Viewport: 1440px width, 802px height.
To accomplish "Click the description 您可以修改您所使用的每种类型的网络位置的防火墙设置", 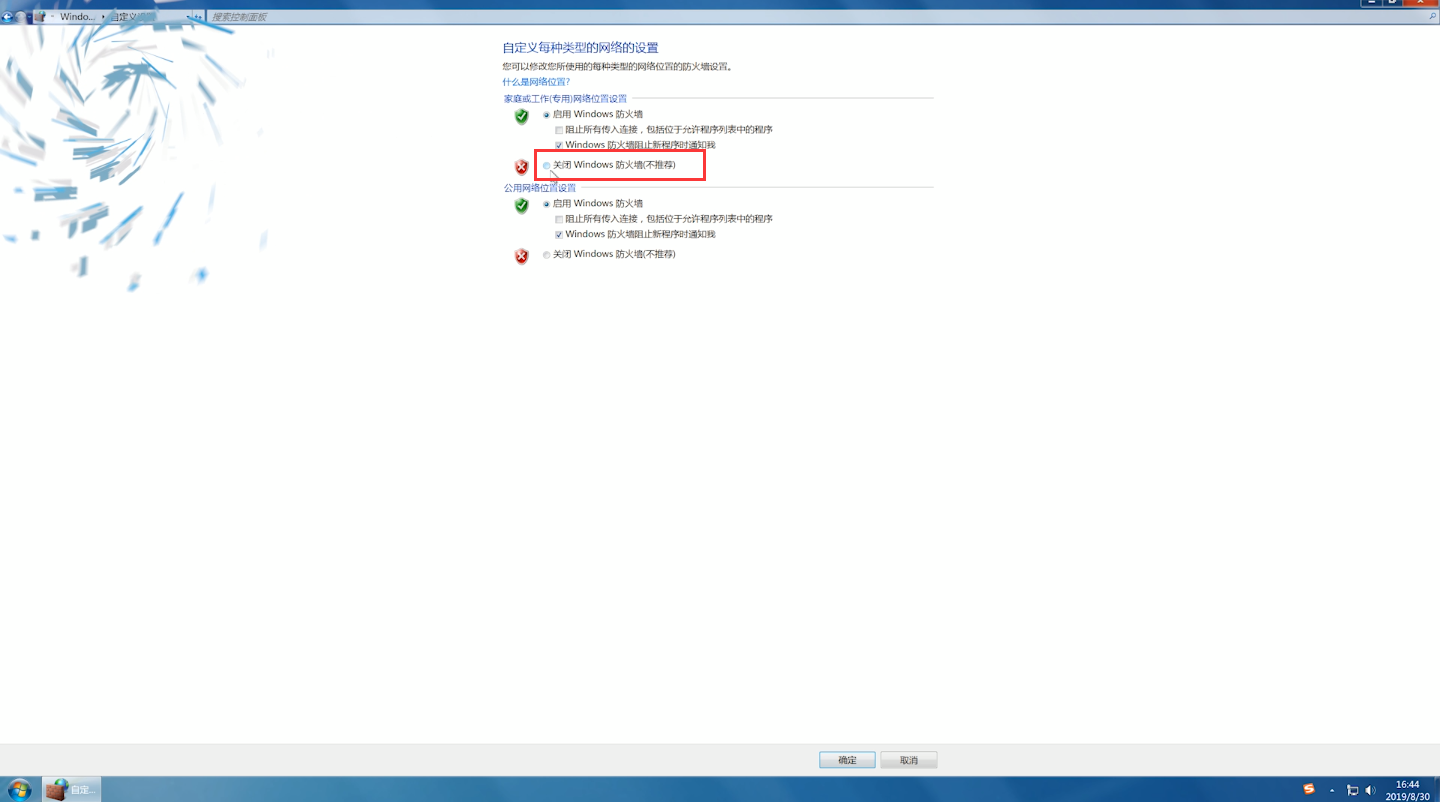I will (x=617, y=67).
